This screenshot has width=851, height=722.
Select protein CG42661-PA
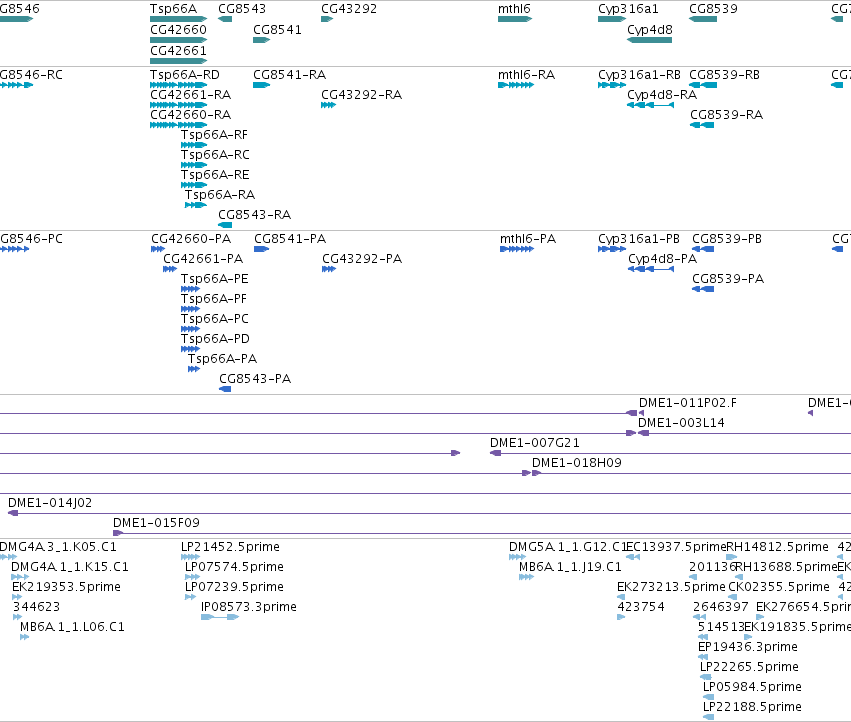tap(170, 269)
